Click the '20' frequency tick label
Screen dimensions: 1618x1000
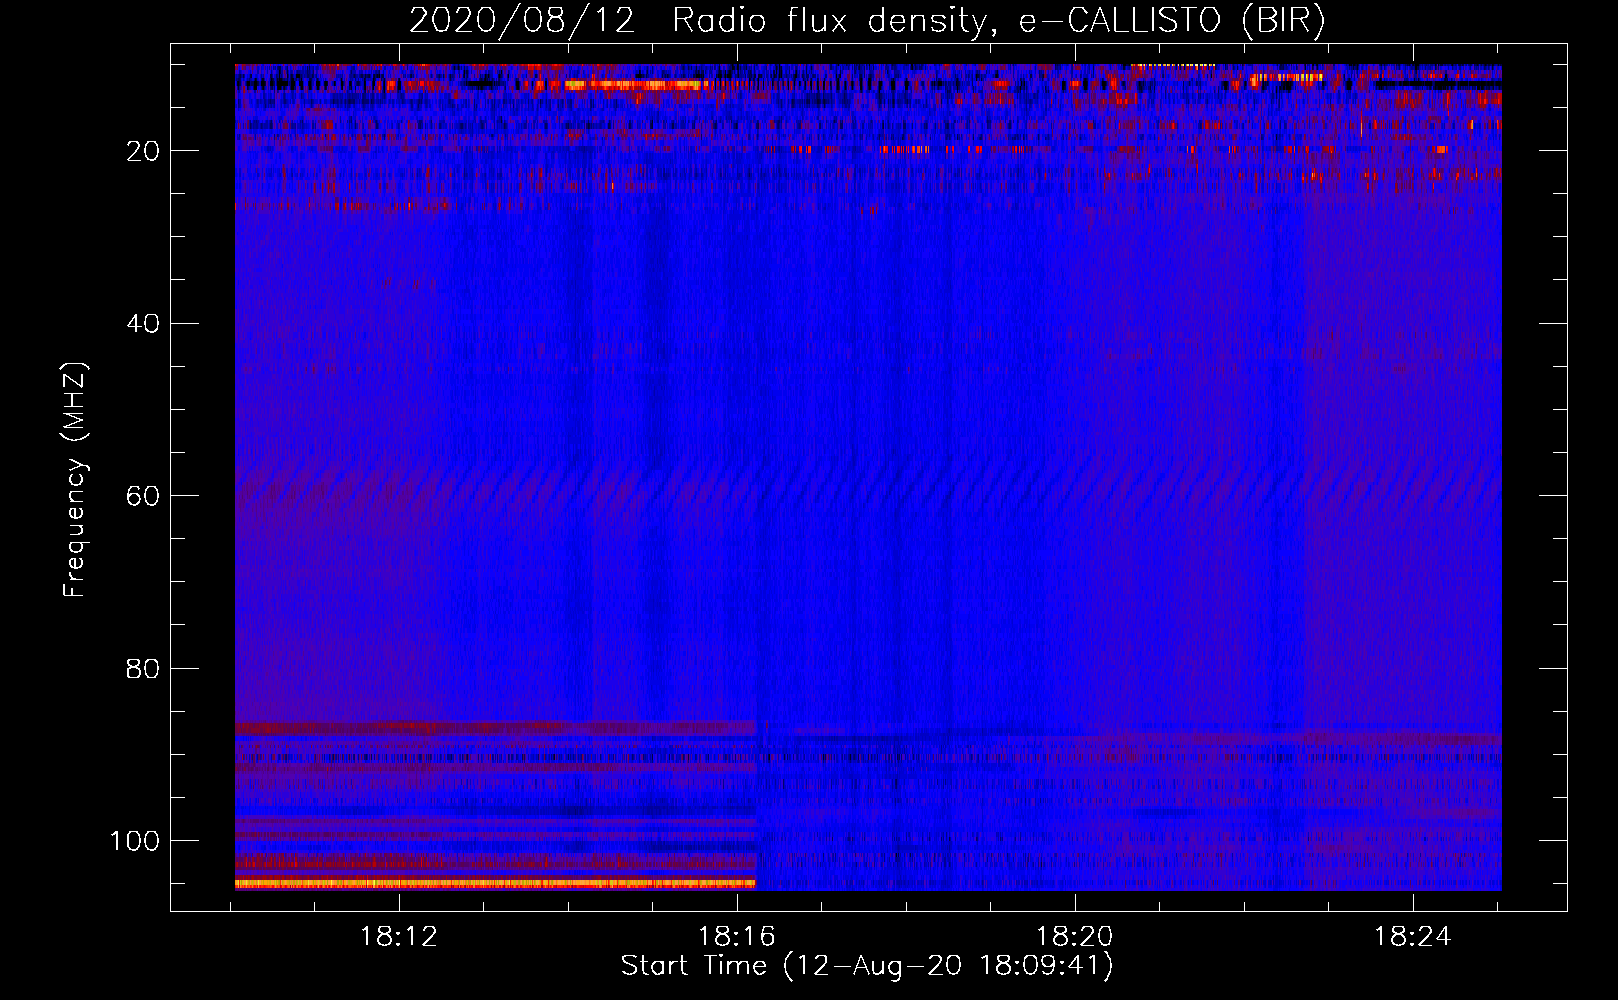144,151
